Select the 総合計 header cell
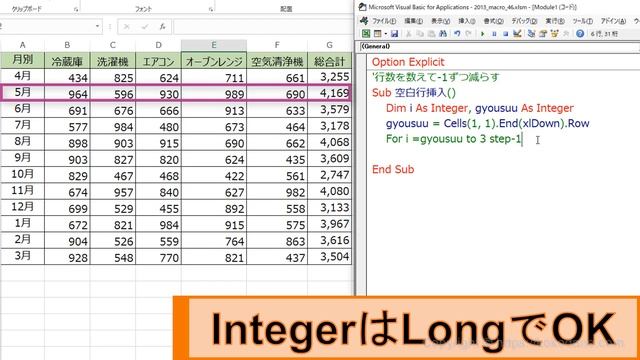This screenshot has width=640, height=360. 330,61
